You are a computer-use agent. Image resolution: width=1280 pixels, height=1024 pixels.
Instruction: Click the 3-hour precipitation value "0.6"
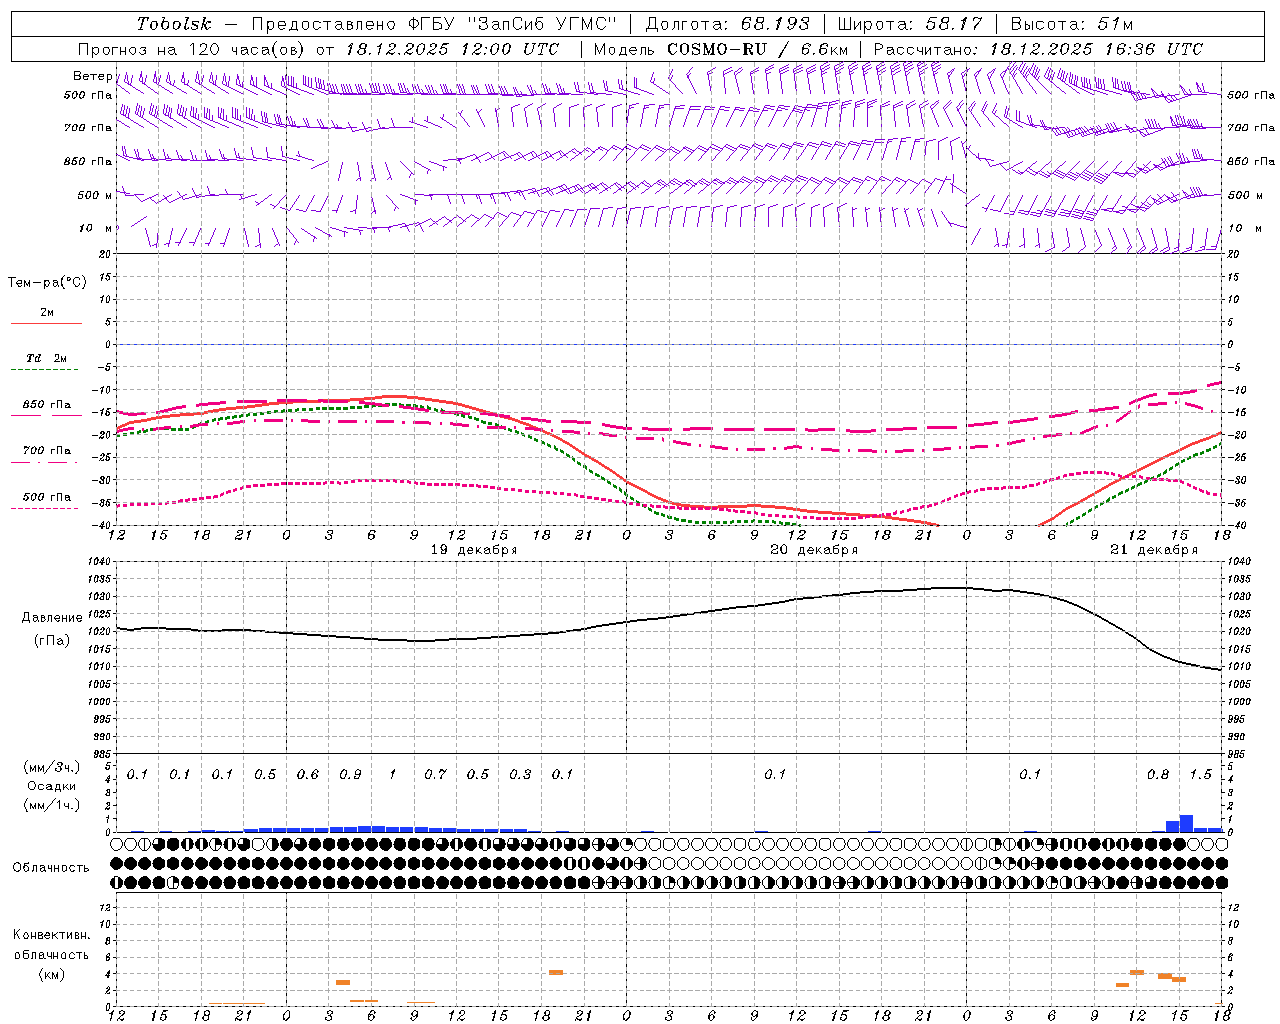pyautogui.click(x=308, y=775)
